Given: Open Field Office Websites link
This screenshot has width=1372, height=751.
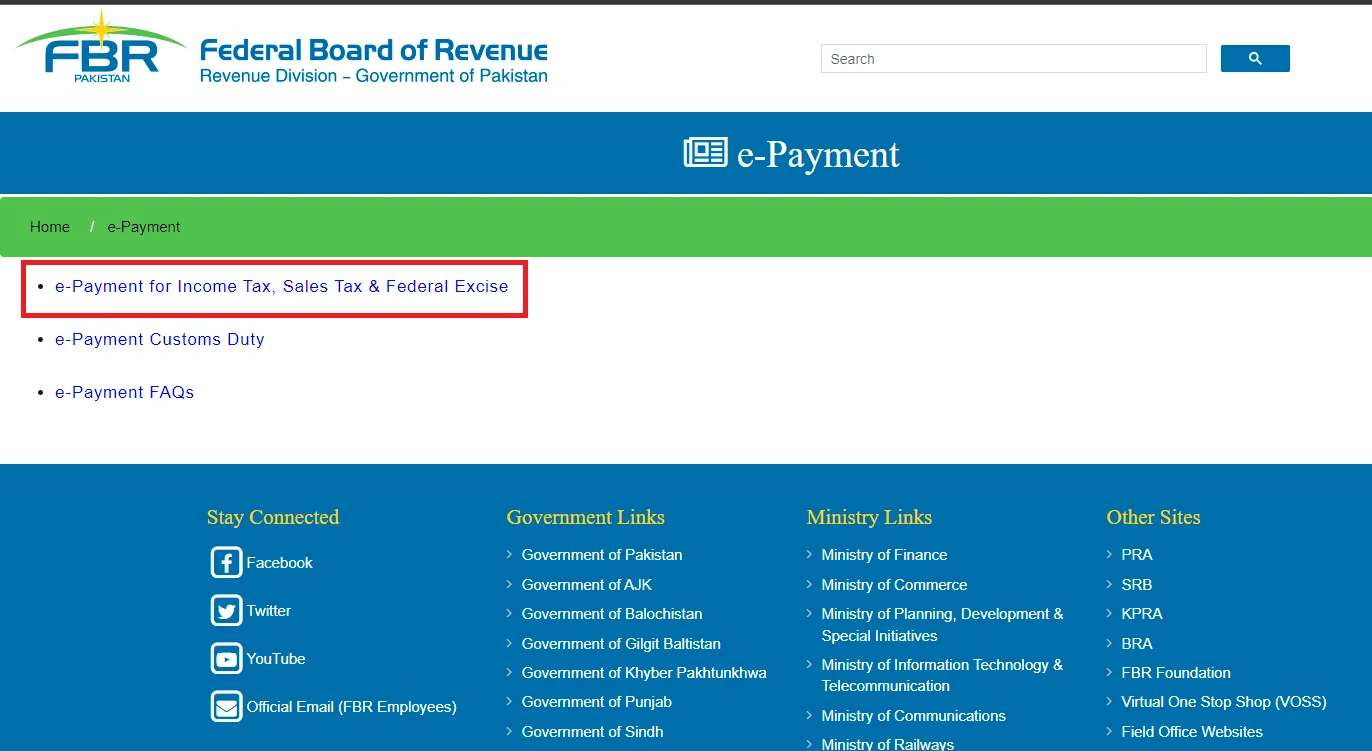Looking at the screenshot, I should point(1192,732).
